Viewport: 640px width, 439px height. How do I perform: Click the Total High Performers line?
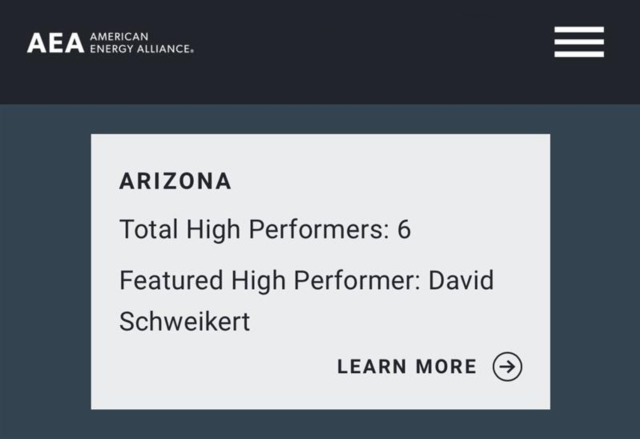(x=265, y=229)
